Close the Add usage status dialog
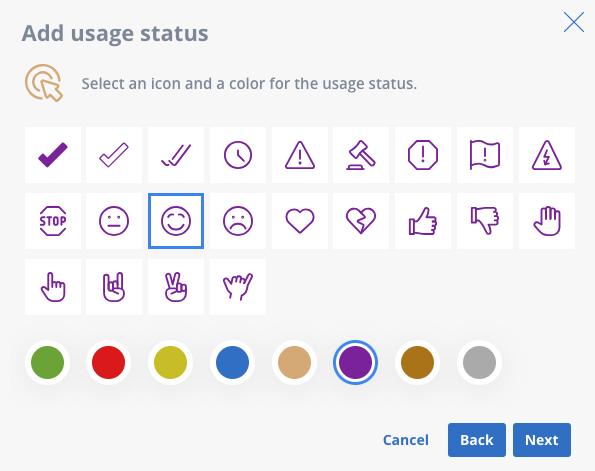The width and height of the screenshot is (595, 471). coord(574,22)
